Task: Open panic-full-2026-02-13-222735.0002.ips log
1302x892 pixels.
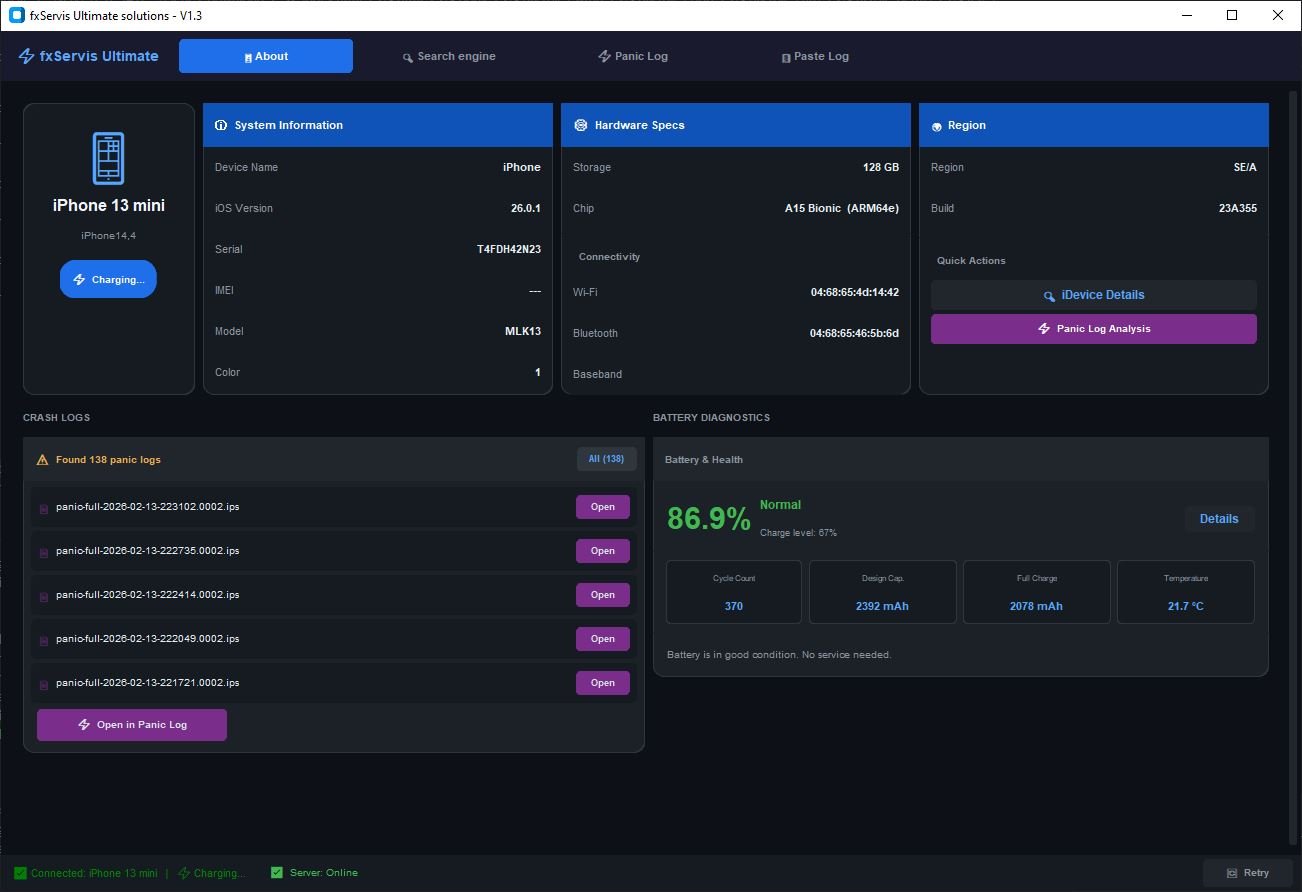Action: point(603,551)
